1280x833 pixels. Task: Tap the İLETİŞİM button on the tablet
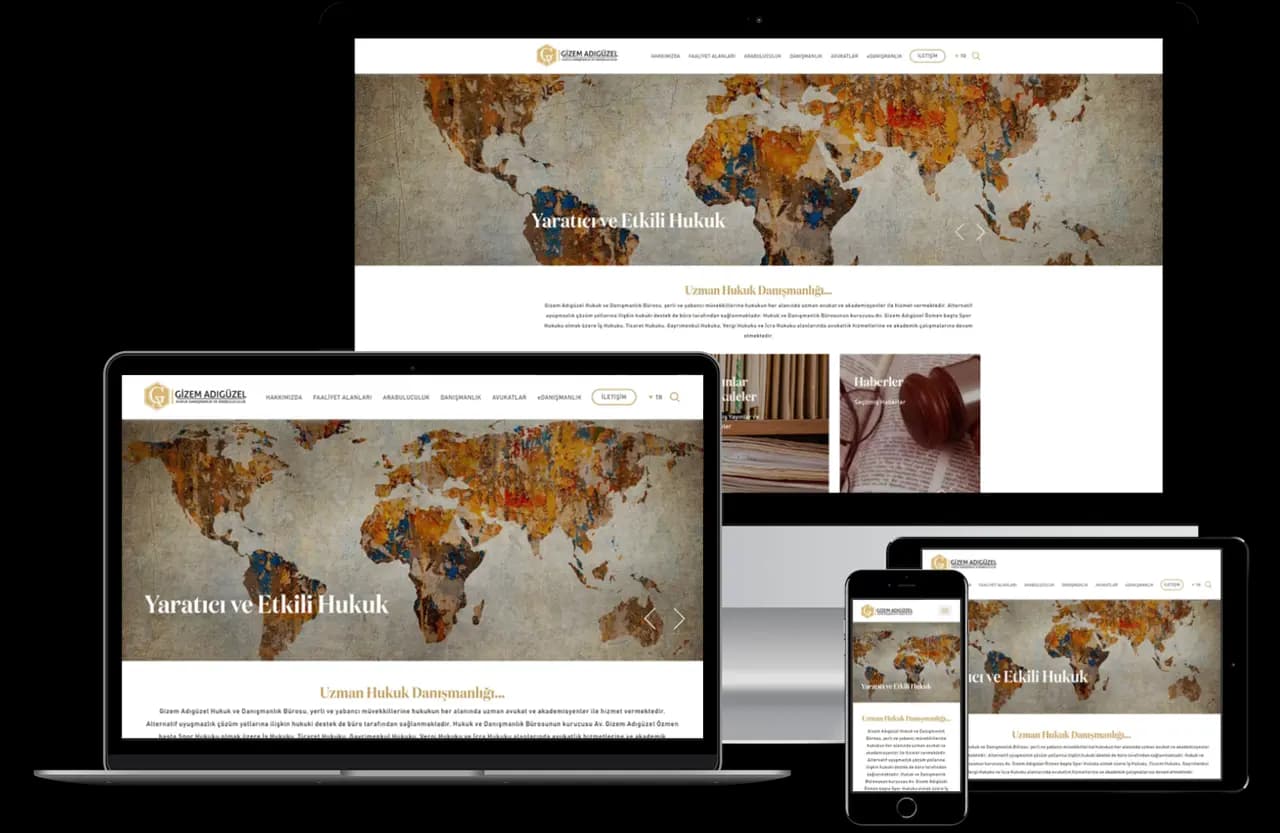(x=1172, y=585)
